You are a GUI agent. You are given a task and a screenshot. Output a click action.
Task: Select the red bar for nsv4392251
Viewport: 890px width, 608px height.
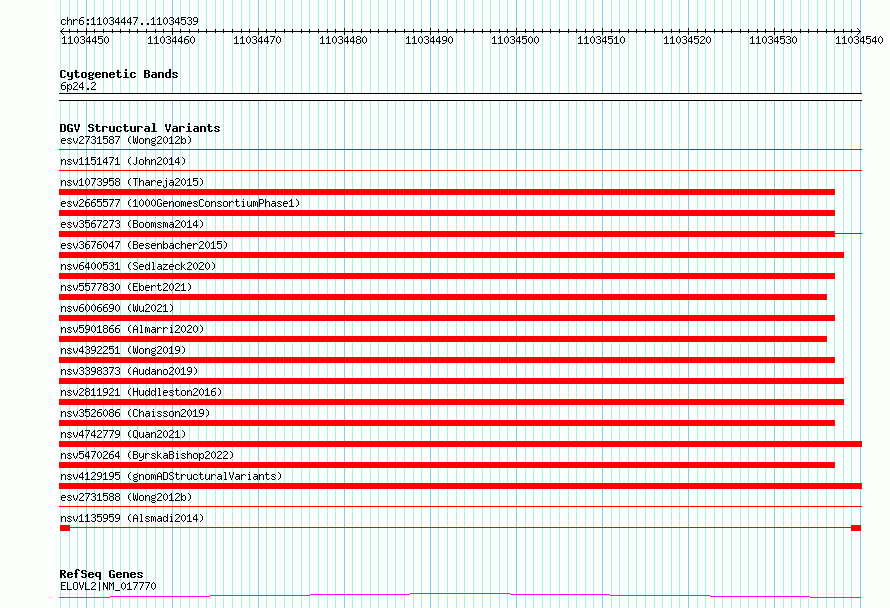(x=447, y=360)
